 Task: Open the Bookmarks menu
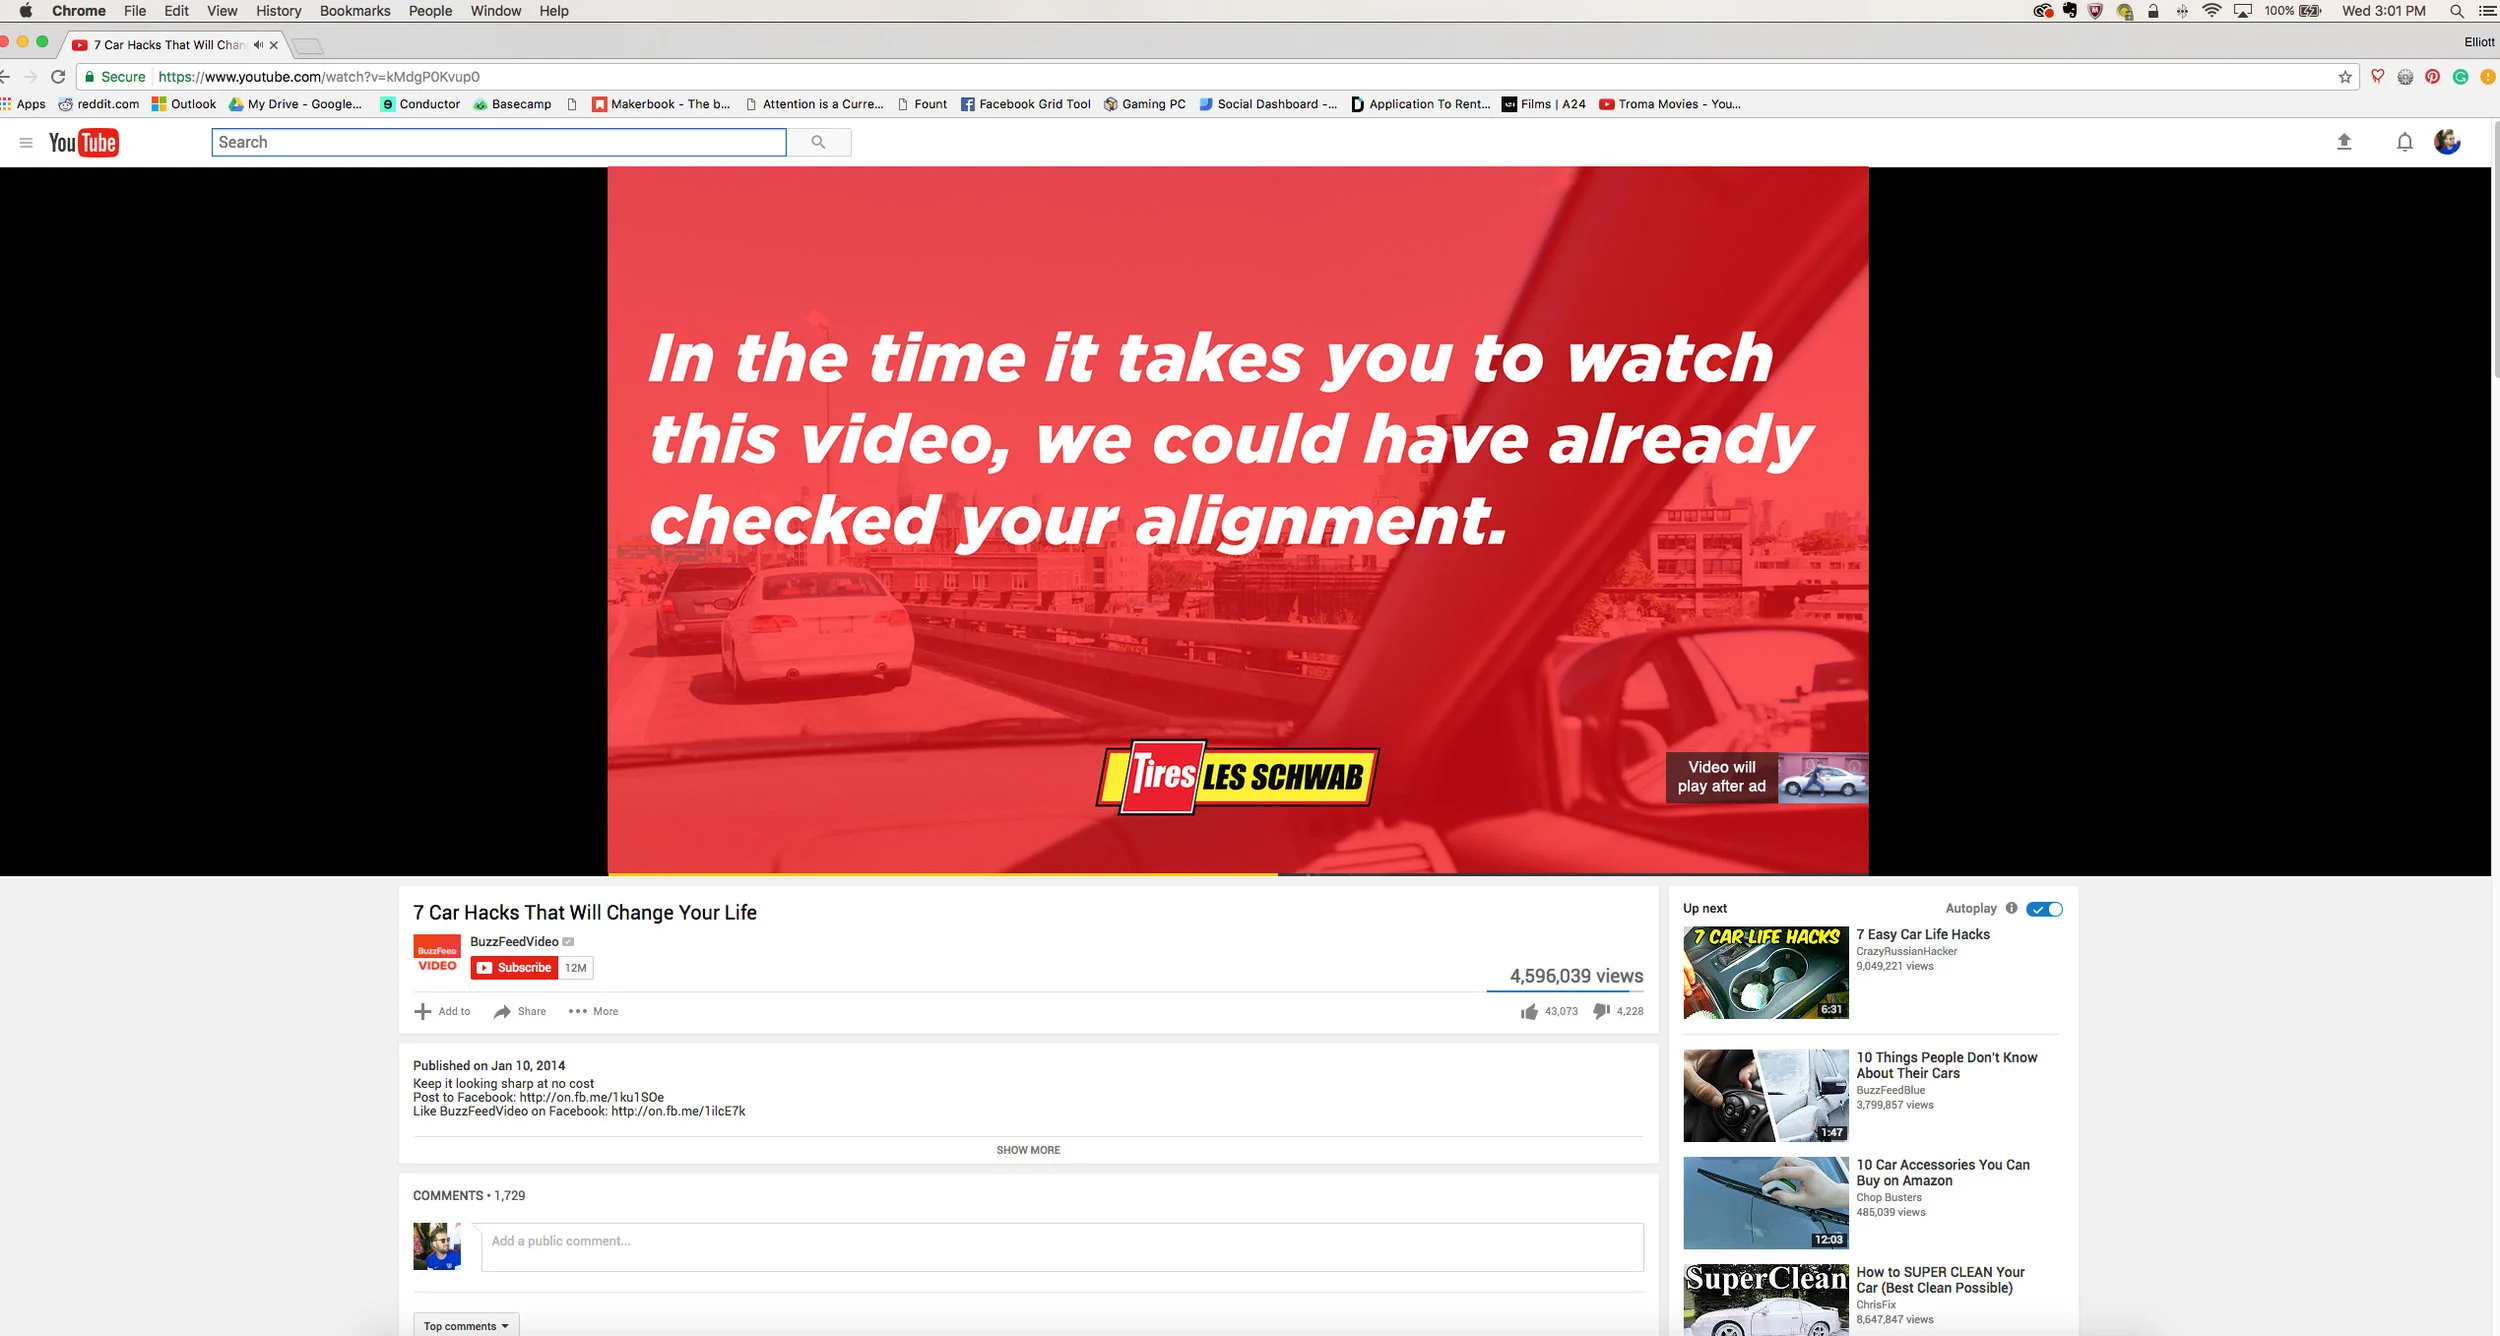[x=355, y=11]
